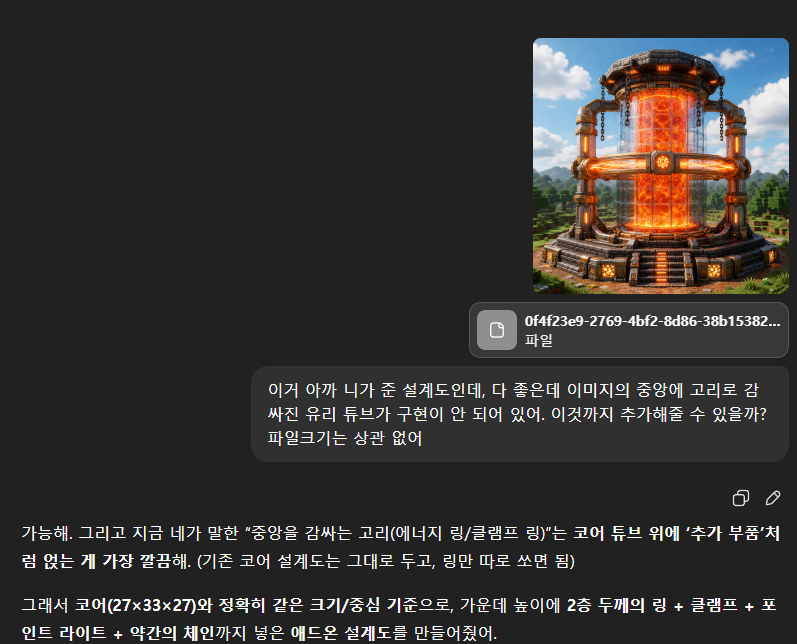Click the "파일" label under the filename

[x=538, y=340]
